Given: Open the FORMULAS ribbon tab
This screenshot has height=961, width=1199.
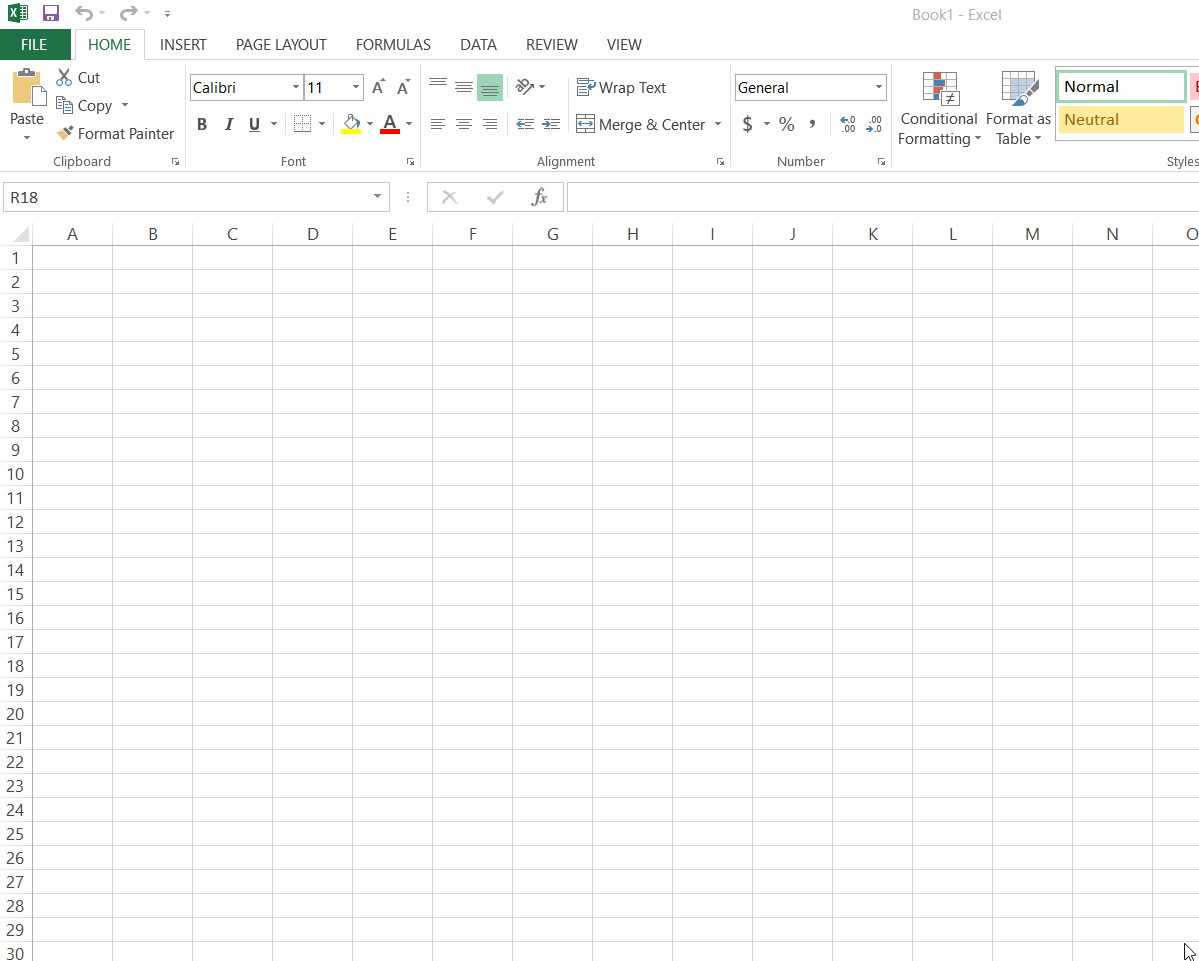Looking at the screenshot, I should tap(393, 44).
